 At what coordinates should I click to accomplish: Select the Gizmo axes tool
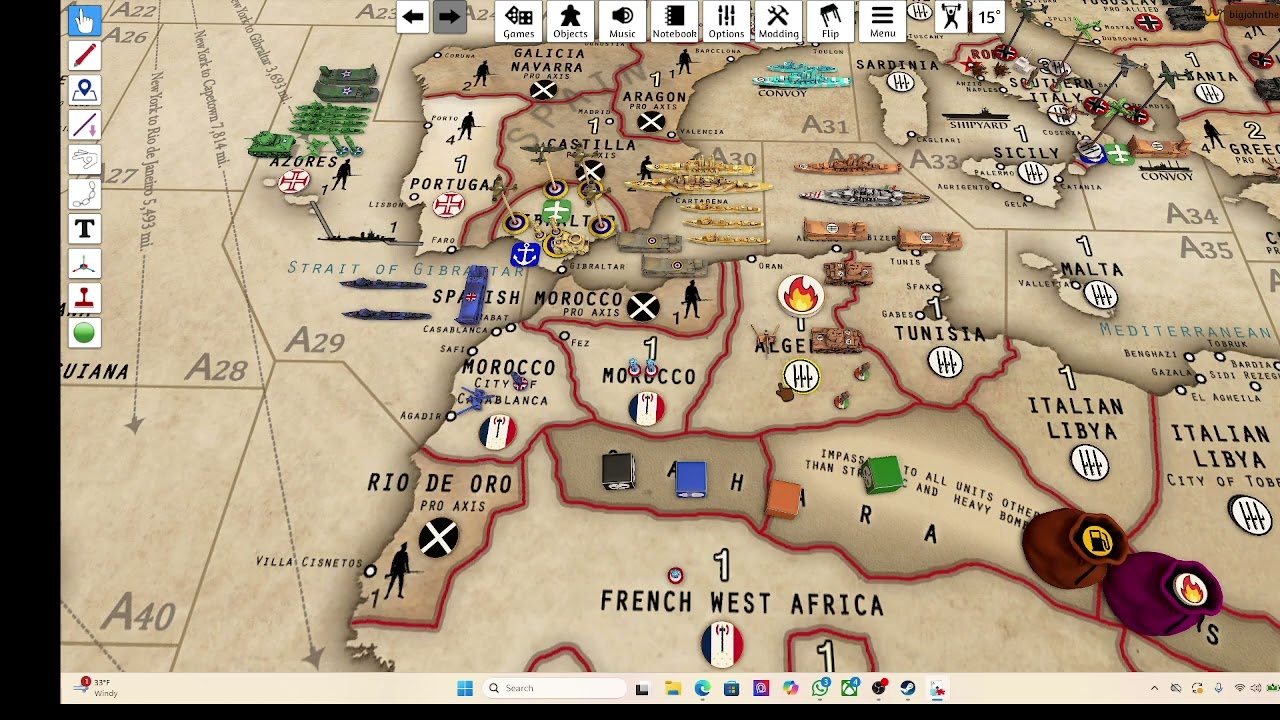pyautogui.click(x=84, y=264)
